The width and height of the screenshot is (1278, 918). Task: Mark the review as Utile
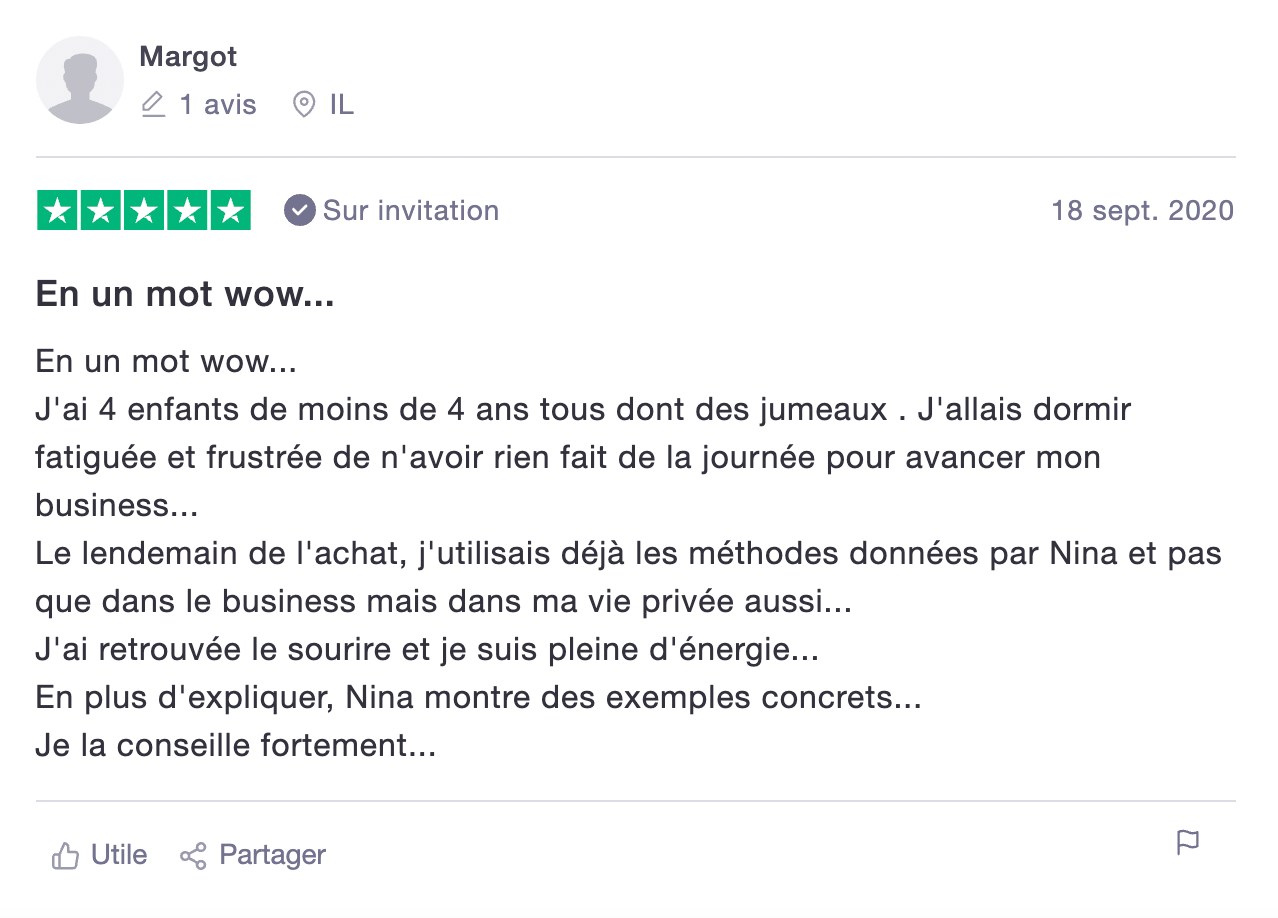coord(119,855)
